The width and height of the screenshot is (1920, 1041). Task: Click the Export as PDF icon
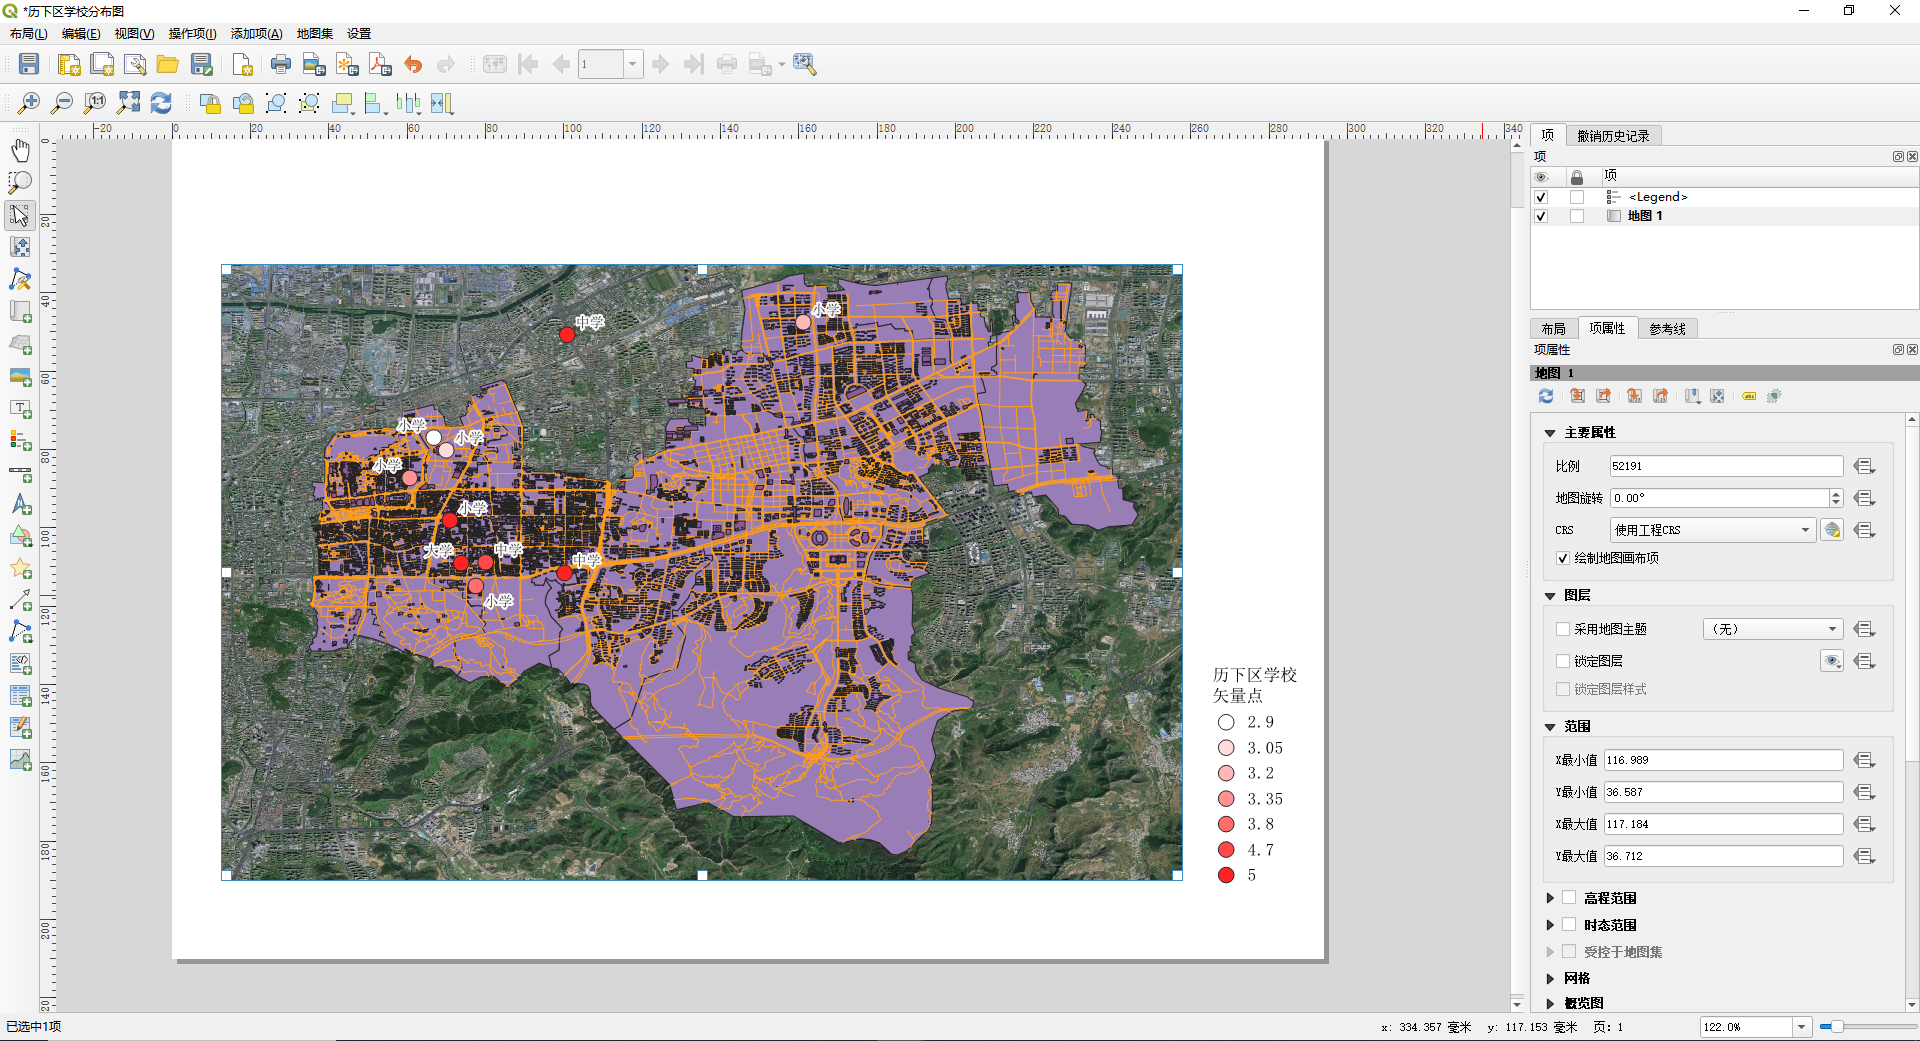point(380,65)
